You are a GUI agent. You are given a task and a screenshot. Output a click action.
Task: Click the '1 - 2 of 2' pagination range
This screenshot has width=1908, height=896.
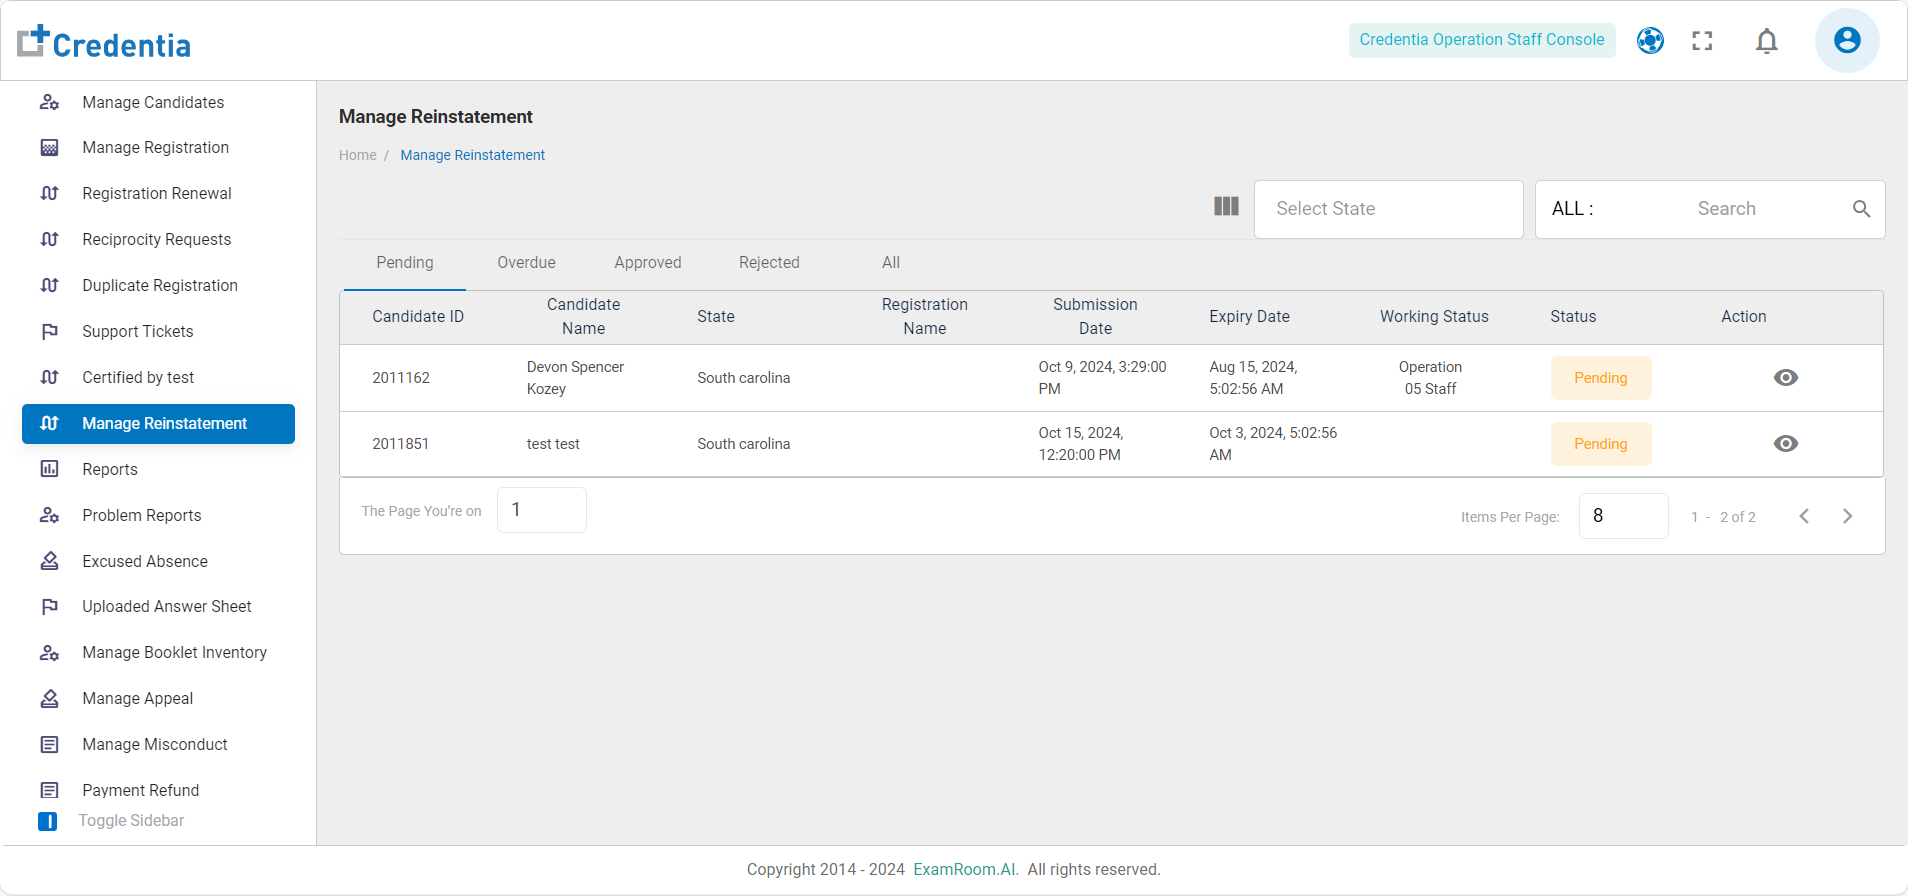1723,517
